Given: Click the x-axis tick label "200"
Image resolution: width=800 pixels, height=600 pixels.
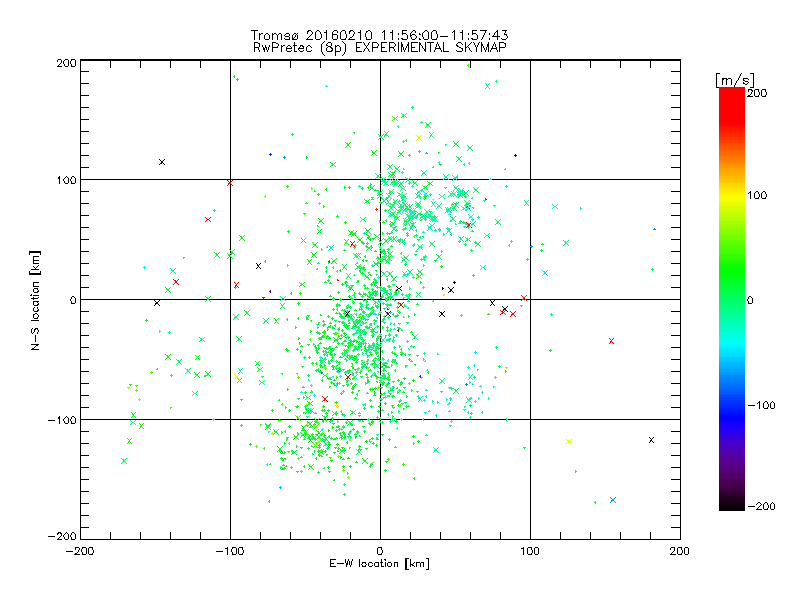Looking at the screenshot, I should (x=680, y=551).
